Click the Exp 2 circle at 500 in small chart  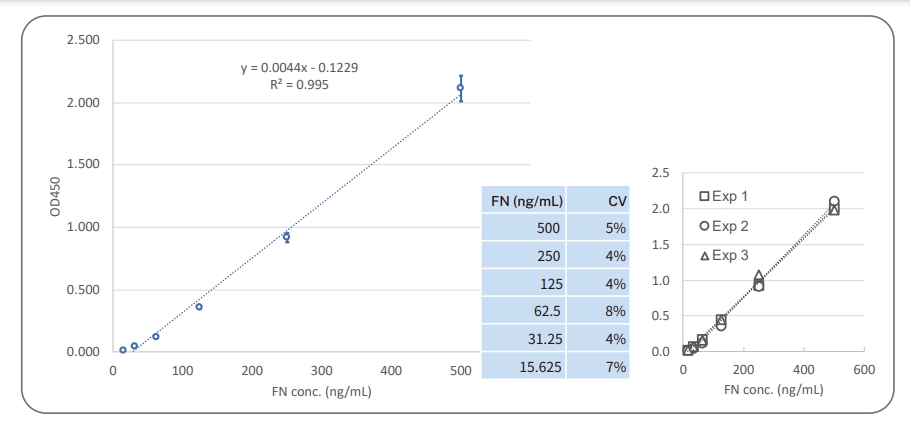point(834,202)
